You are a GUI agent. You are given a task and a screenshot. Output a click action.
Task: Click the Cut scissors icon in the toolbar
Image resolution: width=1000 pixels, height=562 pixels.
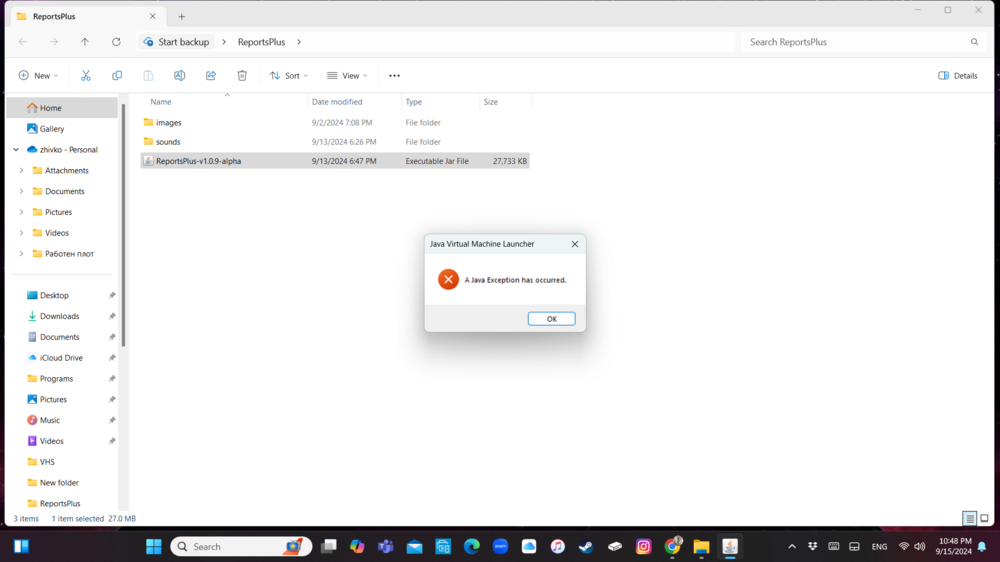[85, 75]
